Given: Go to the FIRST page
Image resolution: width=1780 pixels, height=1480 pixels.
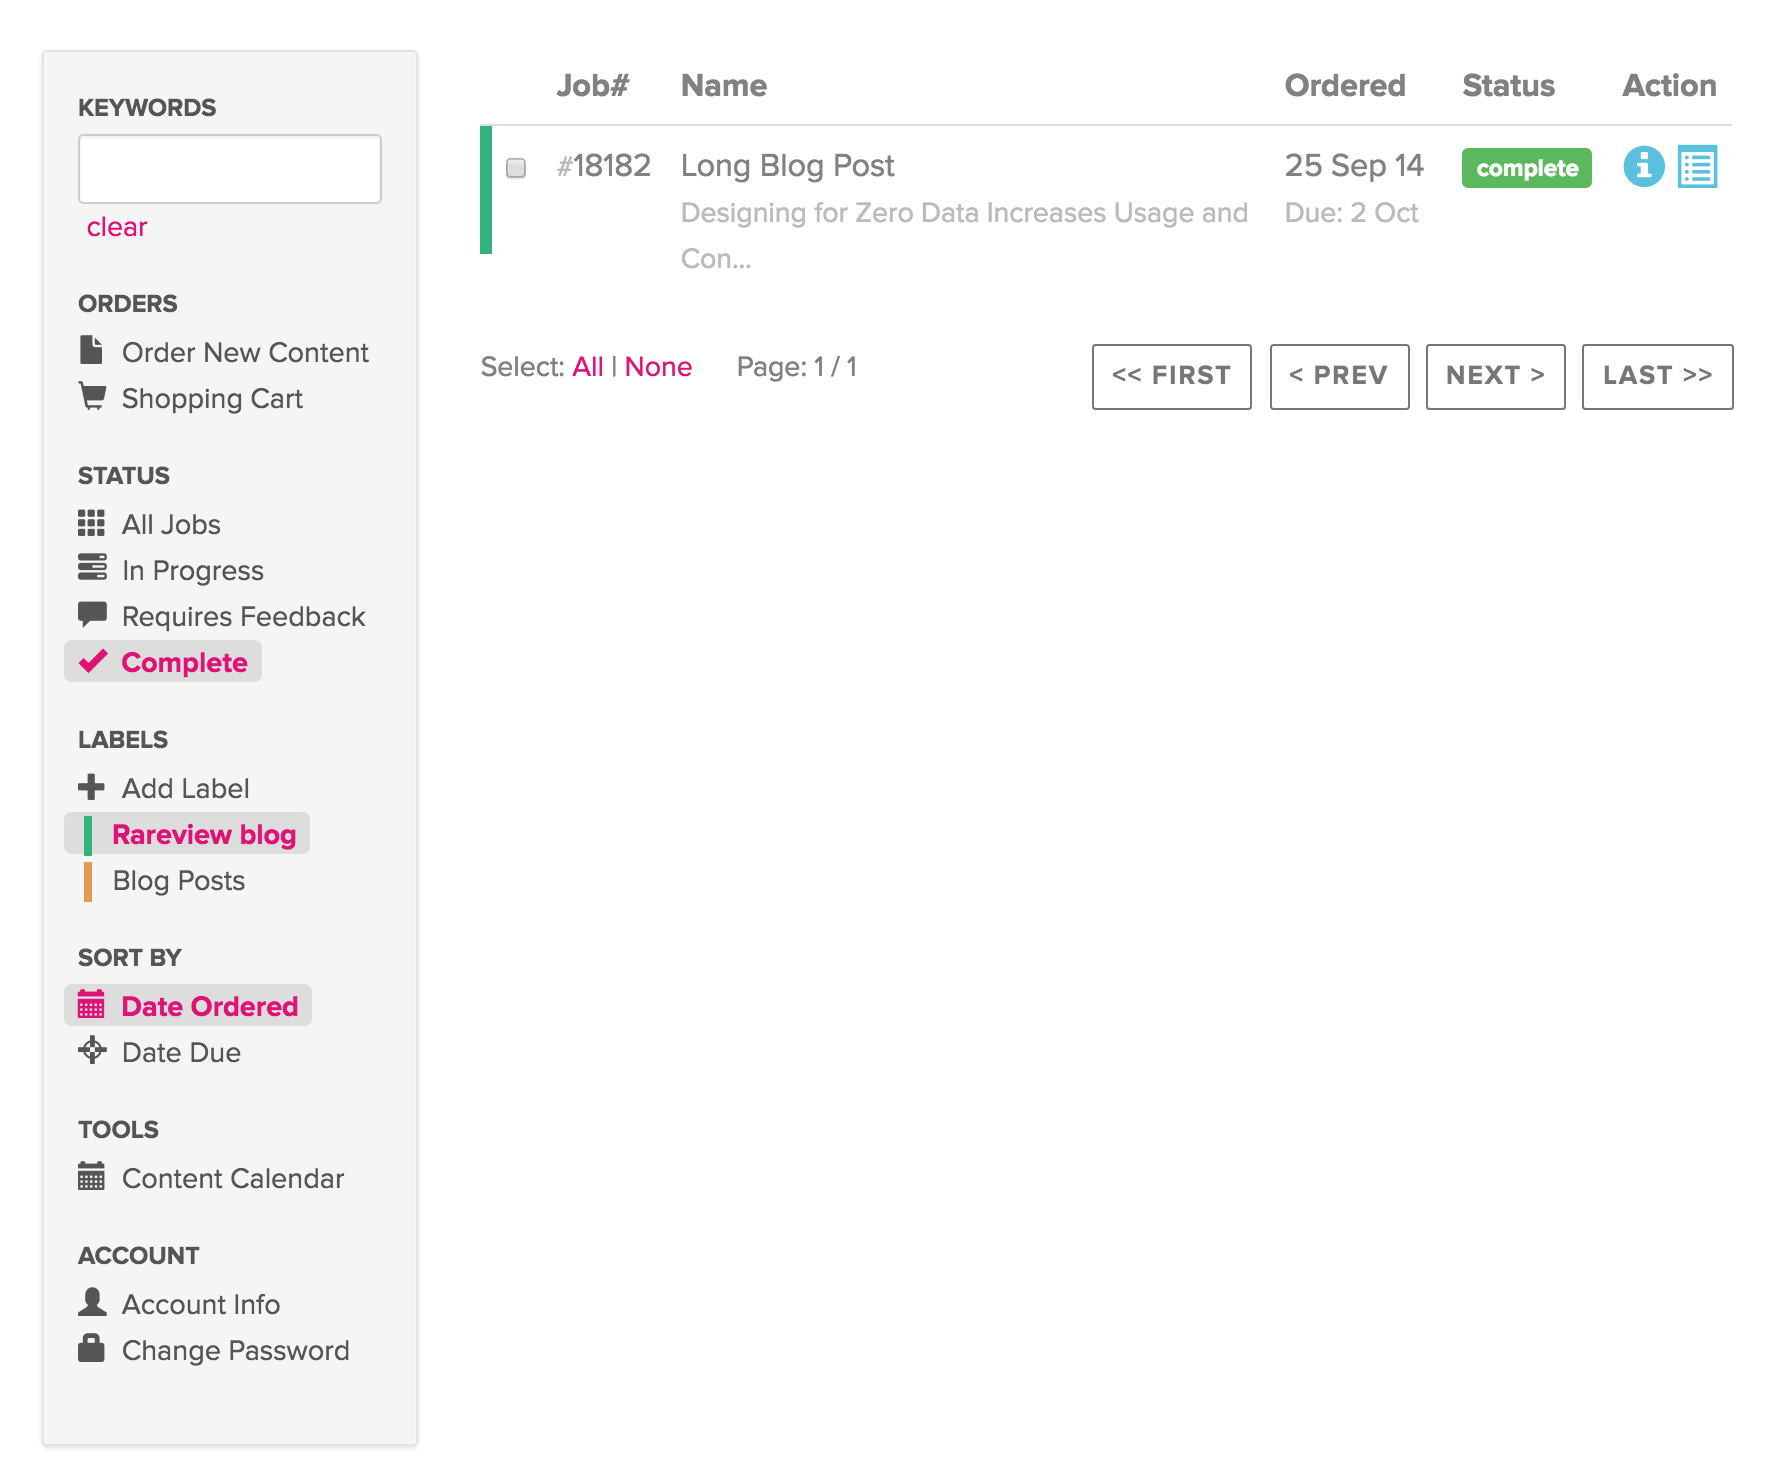Looking at the screenshot, I should tap(1172, 376).
